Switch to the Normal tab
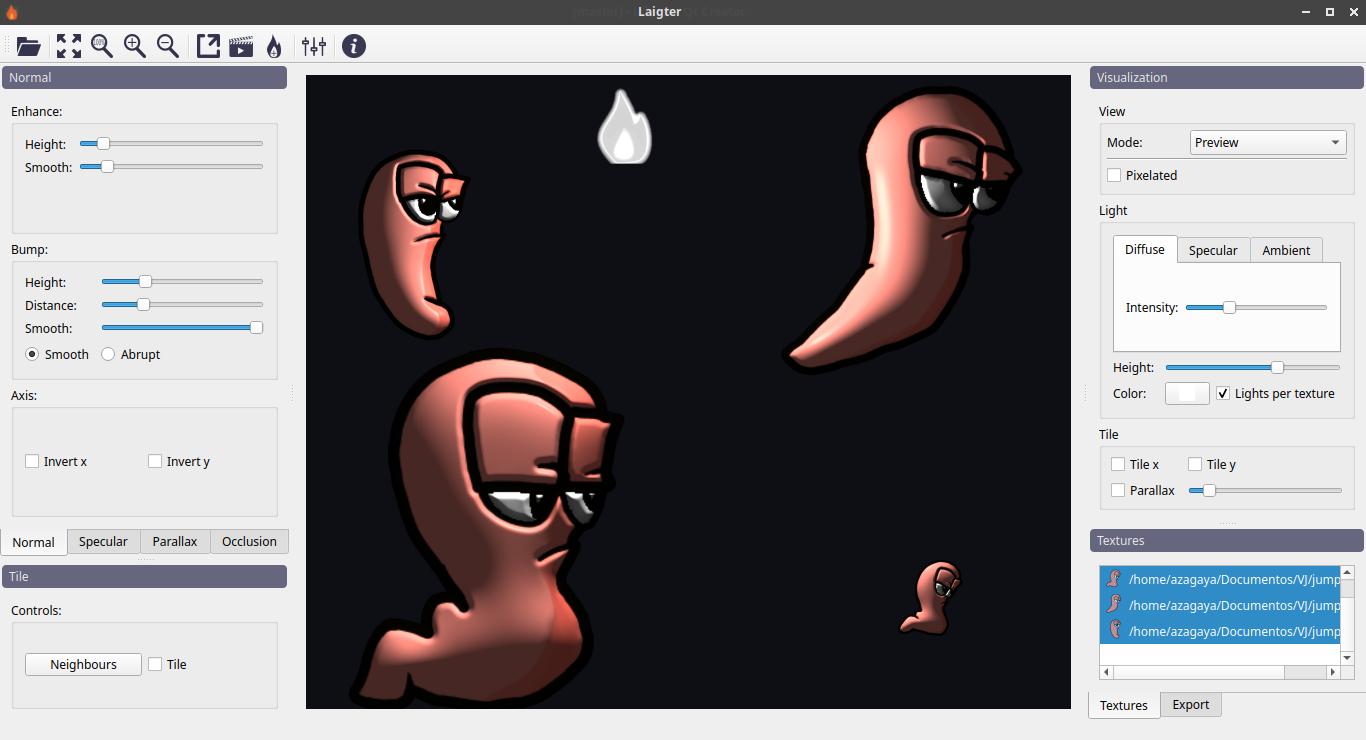This screenshot has height=740, width=1366. tap(33, 542)
